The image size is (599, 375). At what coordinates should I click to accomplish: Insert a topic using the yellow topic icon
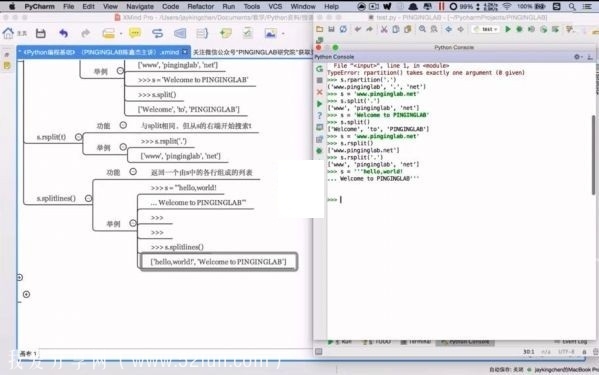[x=108, y=34]
